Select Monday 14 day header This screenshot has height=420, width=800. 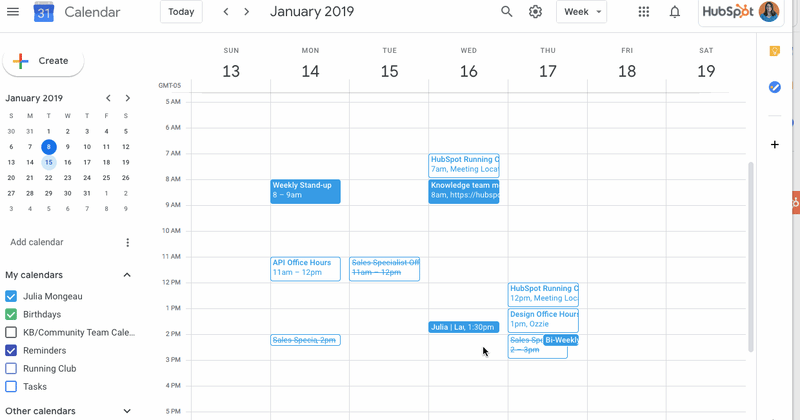click(x=310, y=64)
